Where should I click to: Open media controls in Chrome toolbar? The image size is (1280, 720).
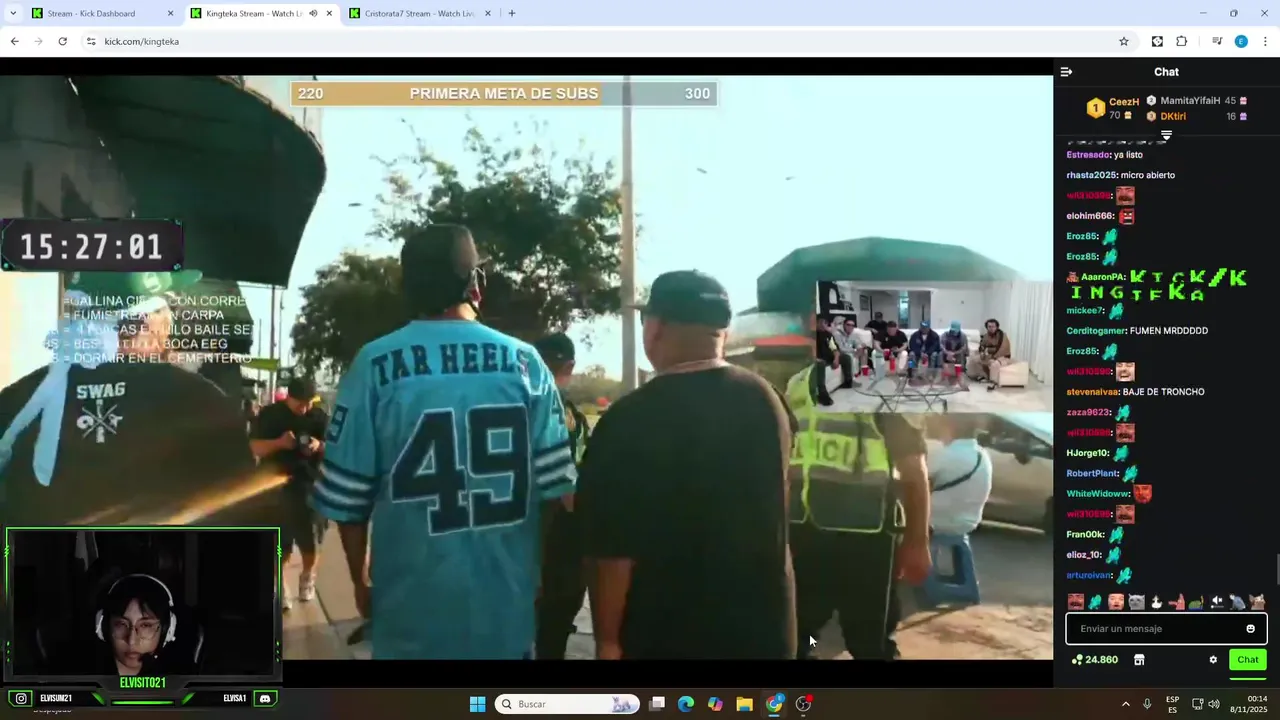1217,41
